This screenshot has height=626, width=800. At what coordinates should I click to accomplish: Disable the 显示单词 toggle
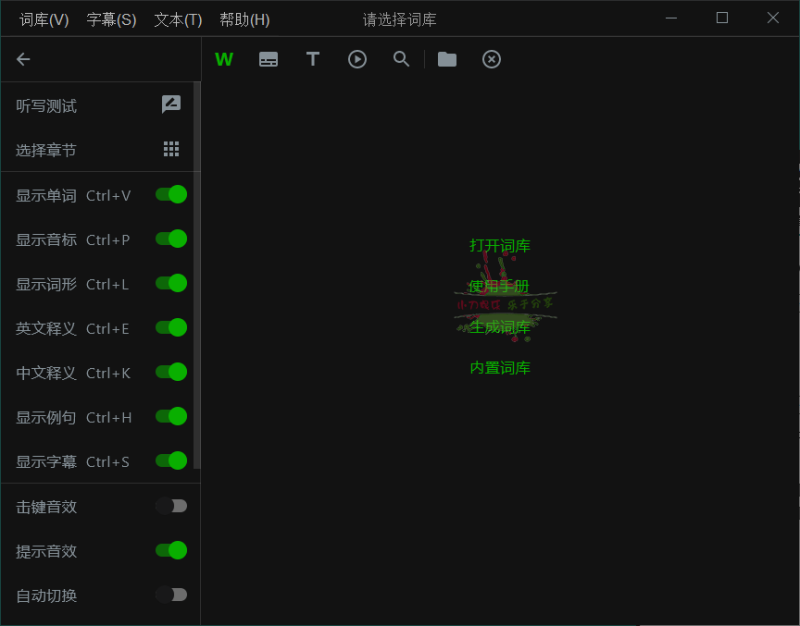(170, 195)
